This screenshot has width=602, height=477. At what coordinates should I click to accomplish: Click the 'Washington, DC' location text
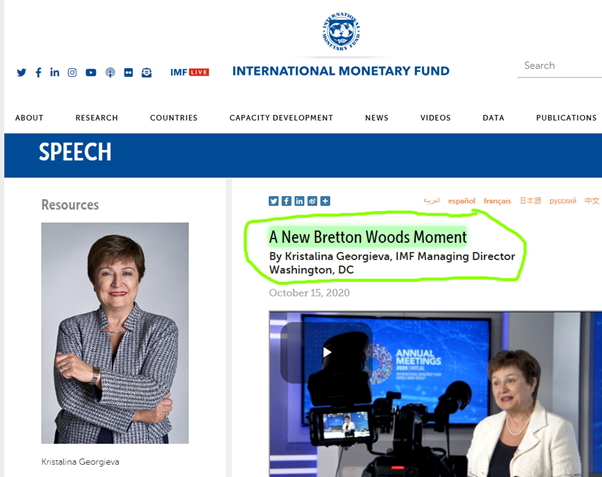click(311, 270)
